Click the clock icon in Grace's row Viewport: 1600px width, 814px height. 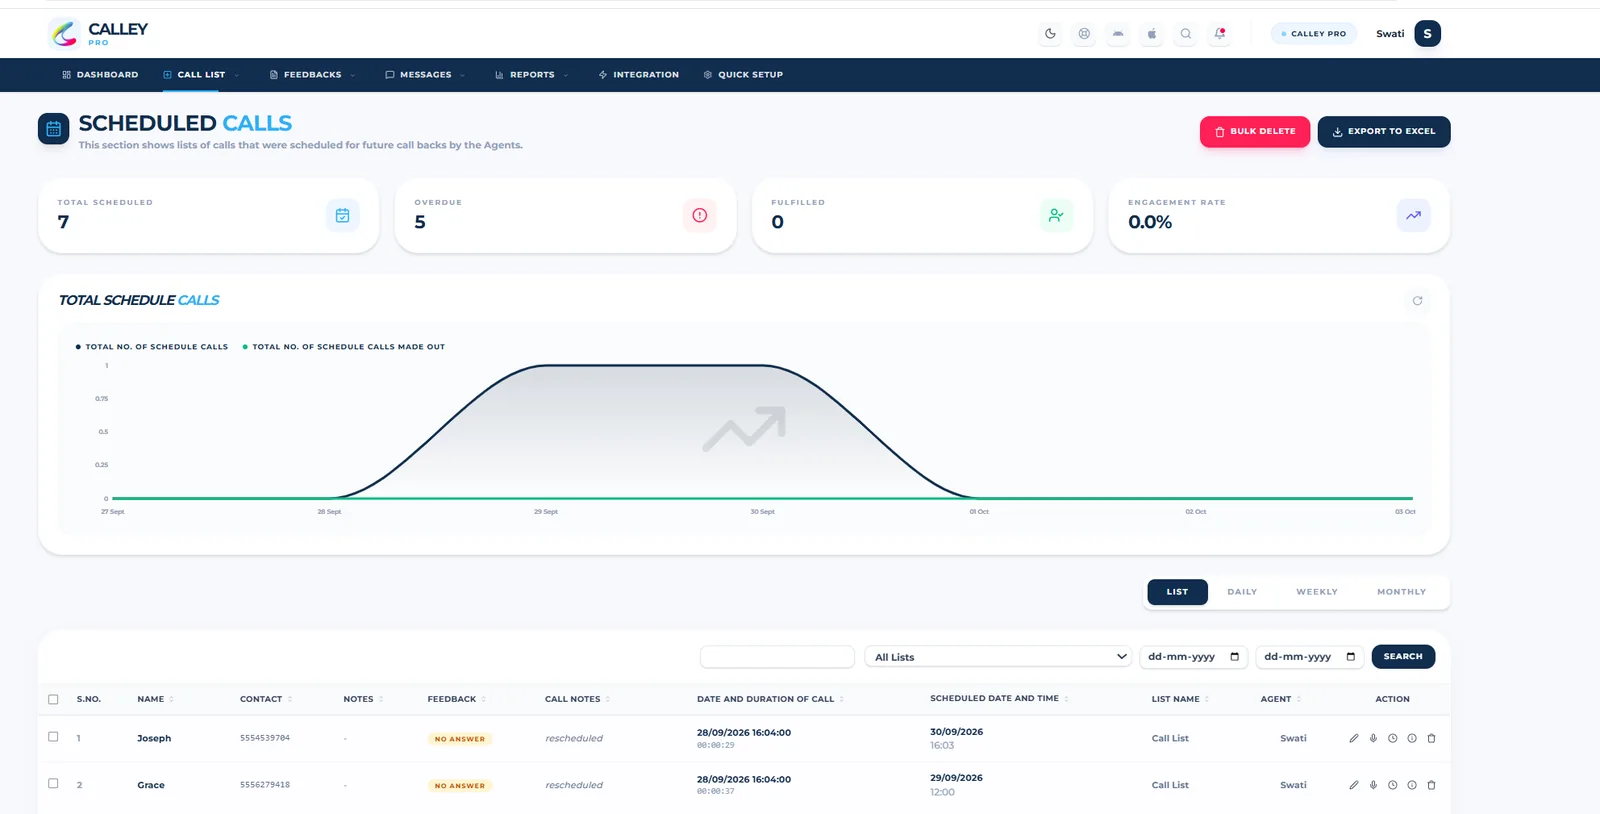pyautogui.click(x=1392, y=786)
